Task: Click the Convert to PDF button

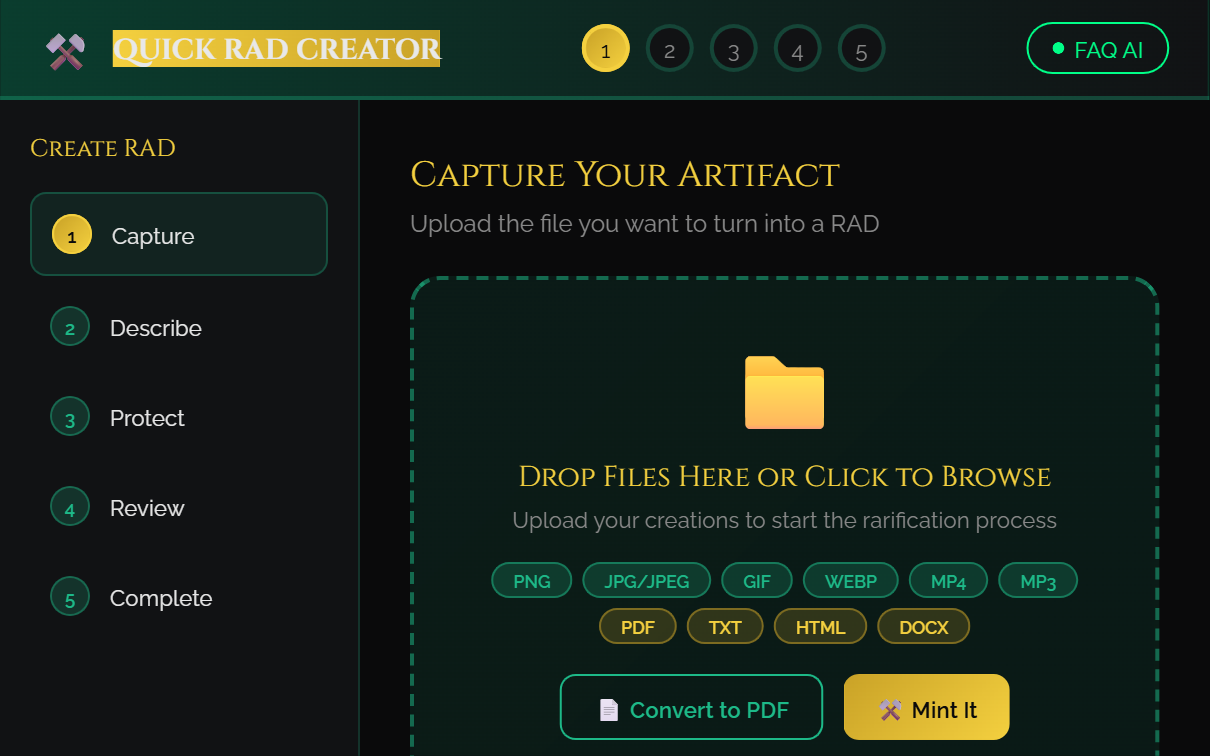Action: (x=691, y=707)
